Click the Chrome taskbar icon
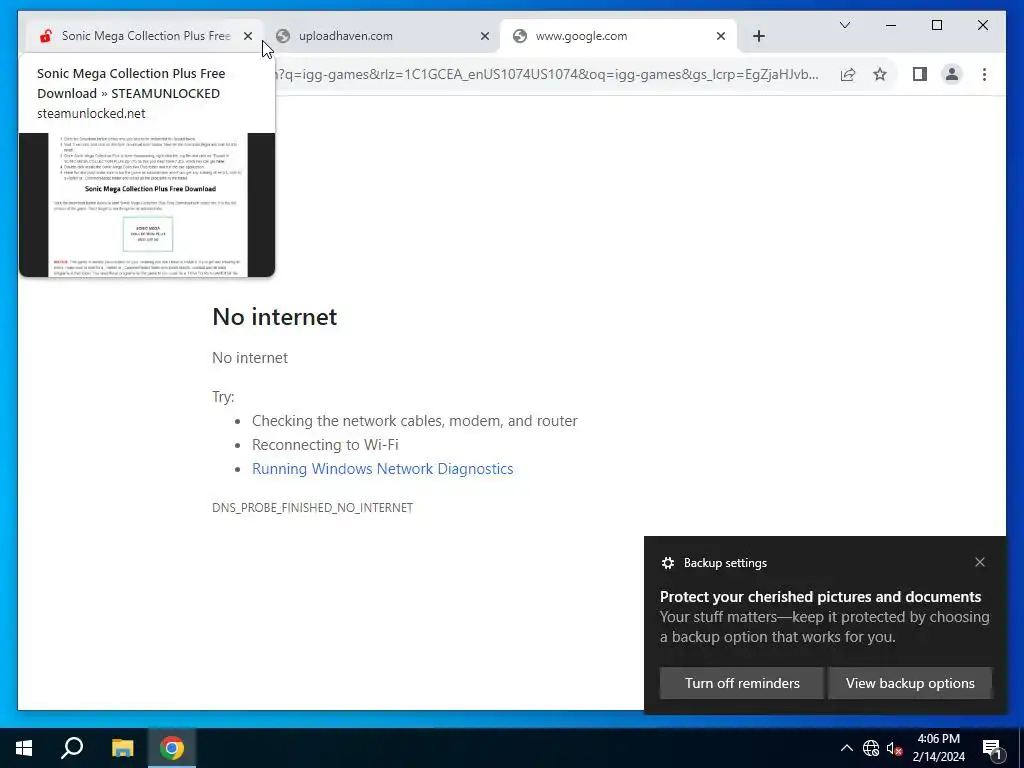The width and height of the screenshot is (1024, 768). 172,748
